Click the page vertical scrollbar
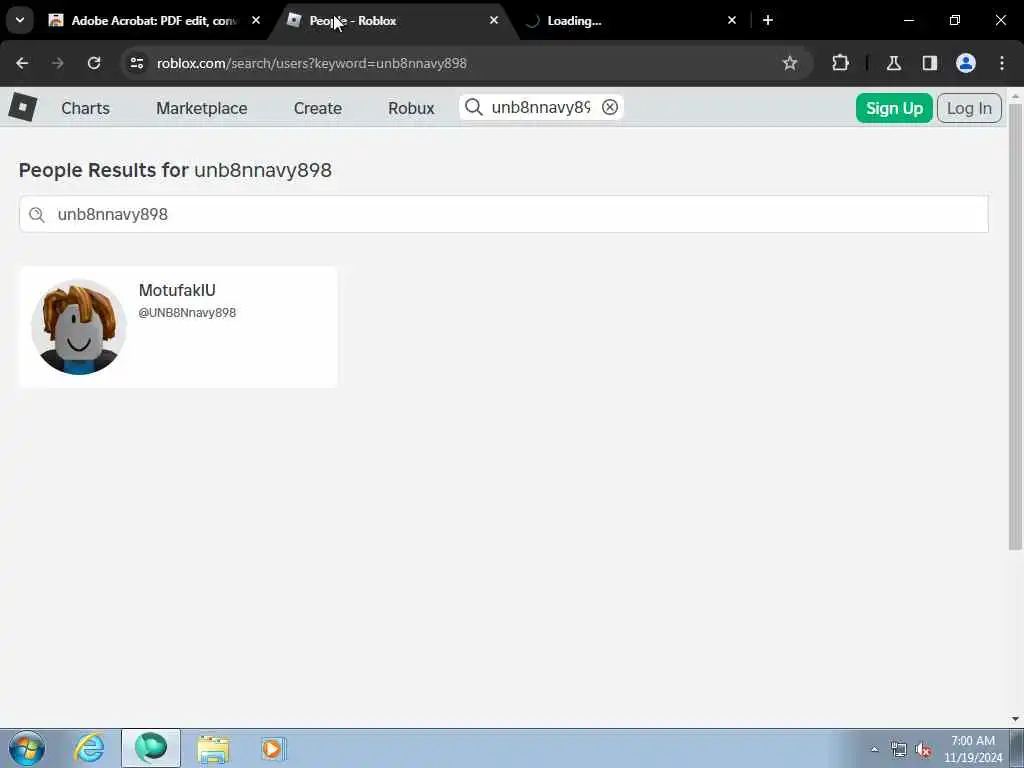This screenshot has height=768, width=1024. coord(1015,327)
